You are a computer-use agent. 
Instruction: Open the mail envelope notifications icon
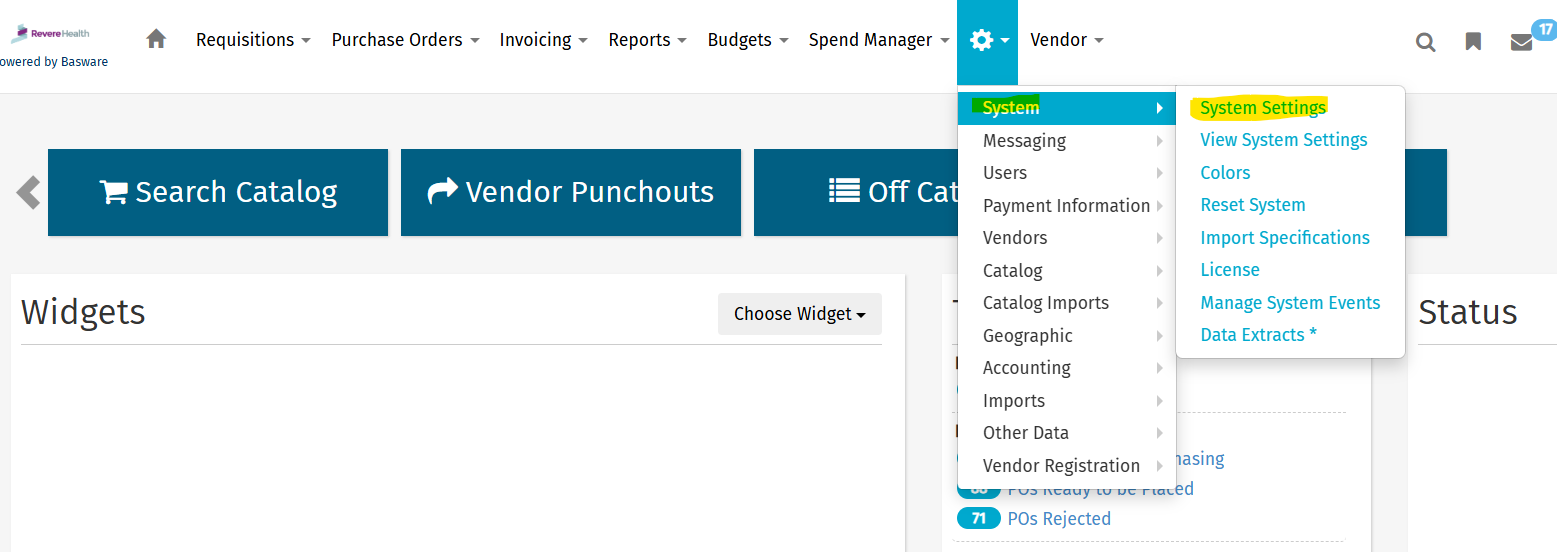click(x=1521, y=42)
